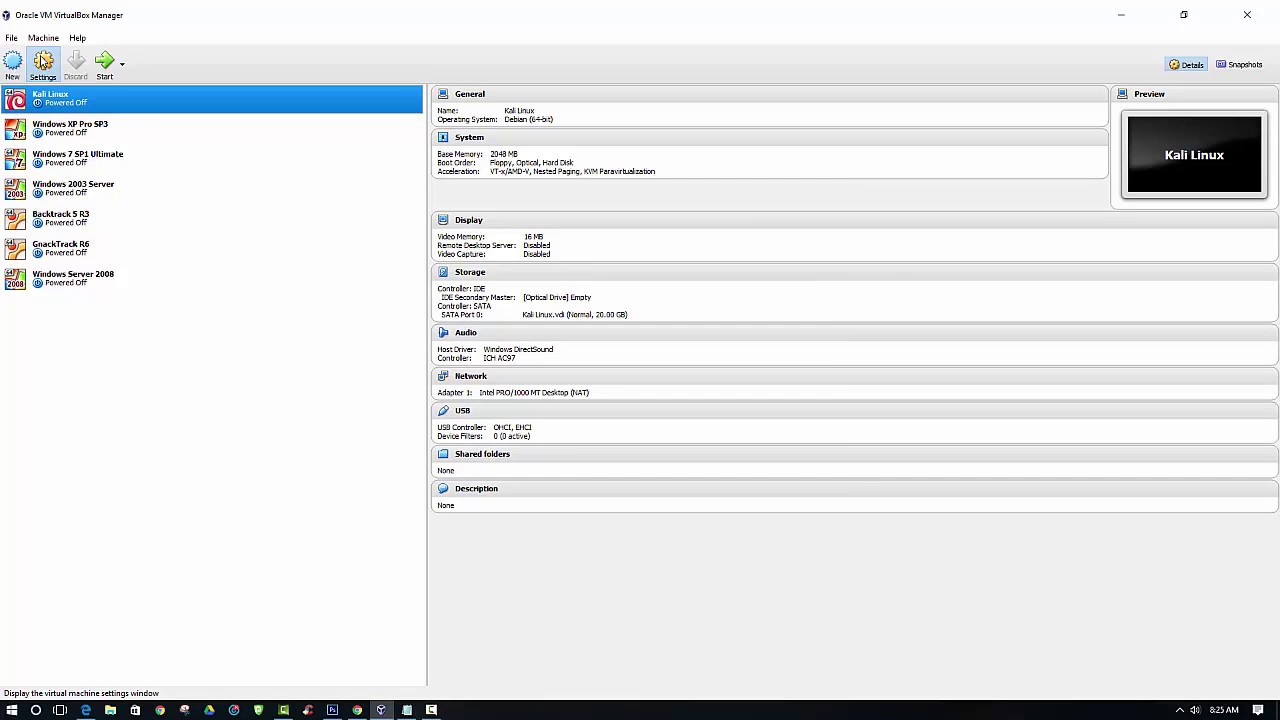Click the Cortana search circle icon

(36, 710)
